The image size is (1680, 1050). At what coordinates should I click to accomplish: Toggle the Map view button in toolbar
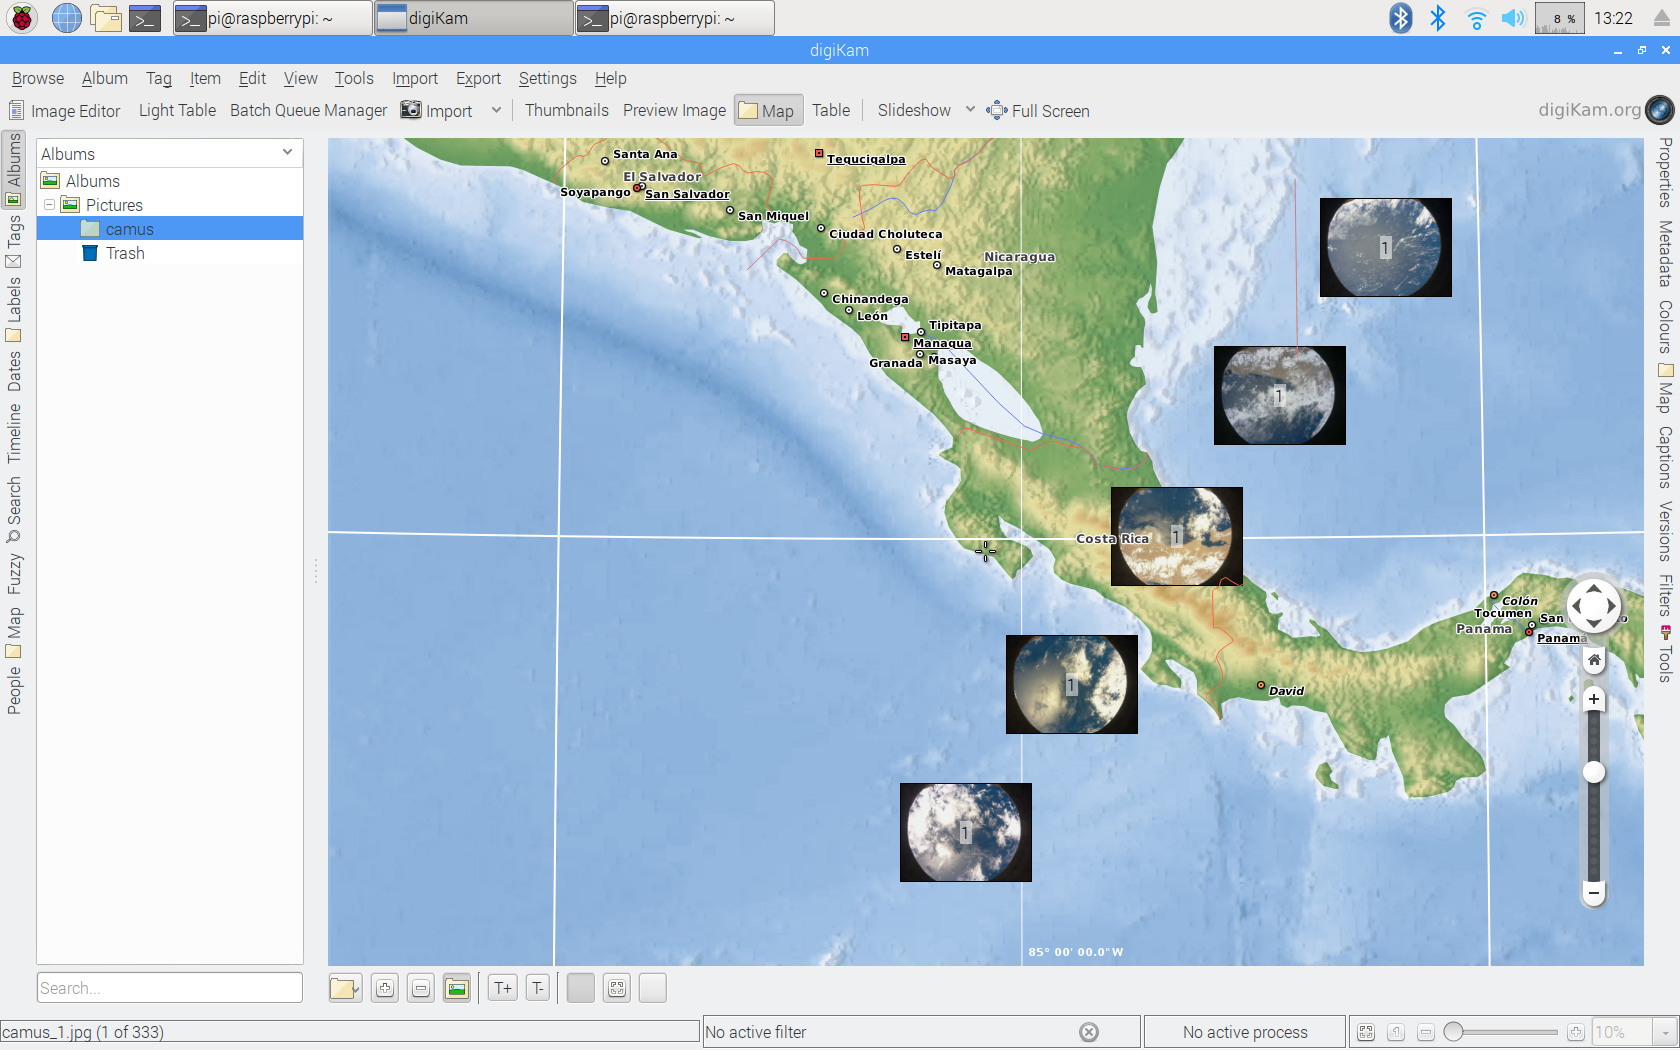(x=768, y=111)
